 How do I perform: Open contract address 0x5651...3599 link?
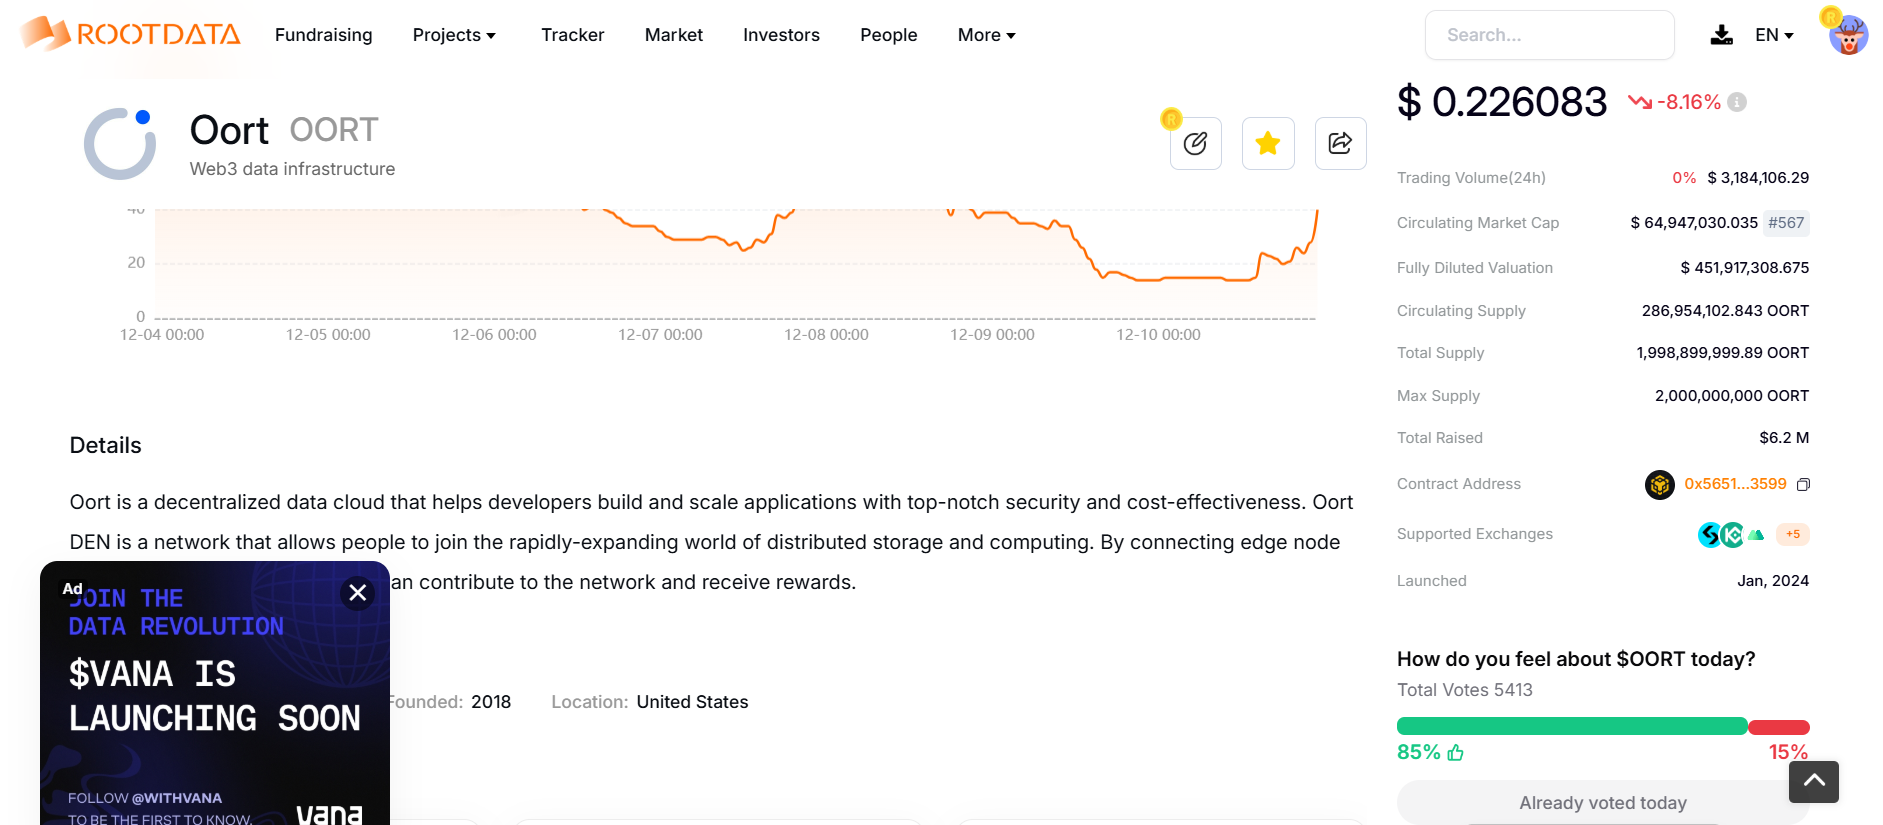tap(1735, 484)
